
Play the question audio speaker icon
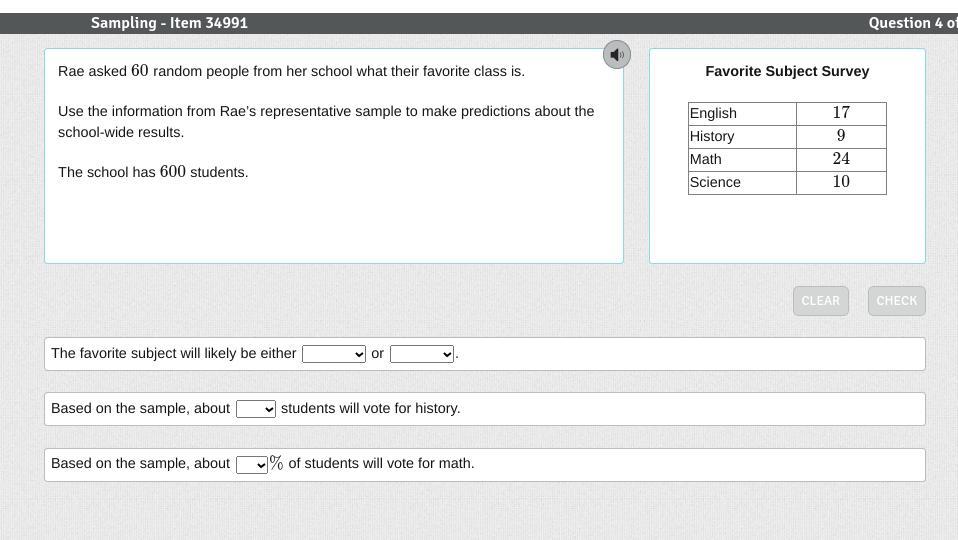pos(617,55)
